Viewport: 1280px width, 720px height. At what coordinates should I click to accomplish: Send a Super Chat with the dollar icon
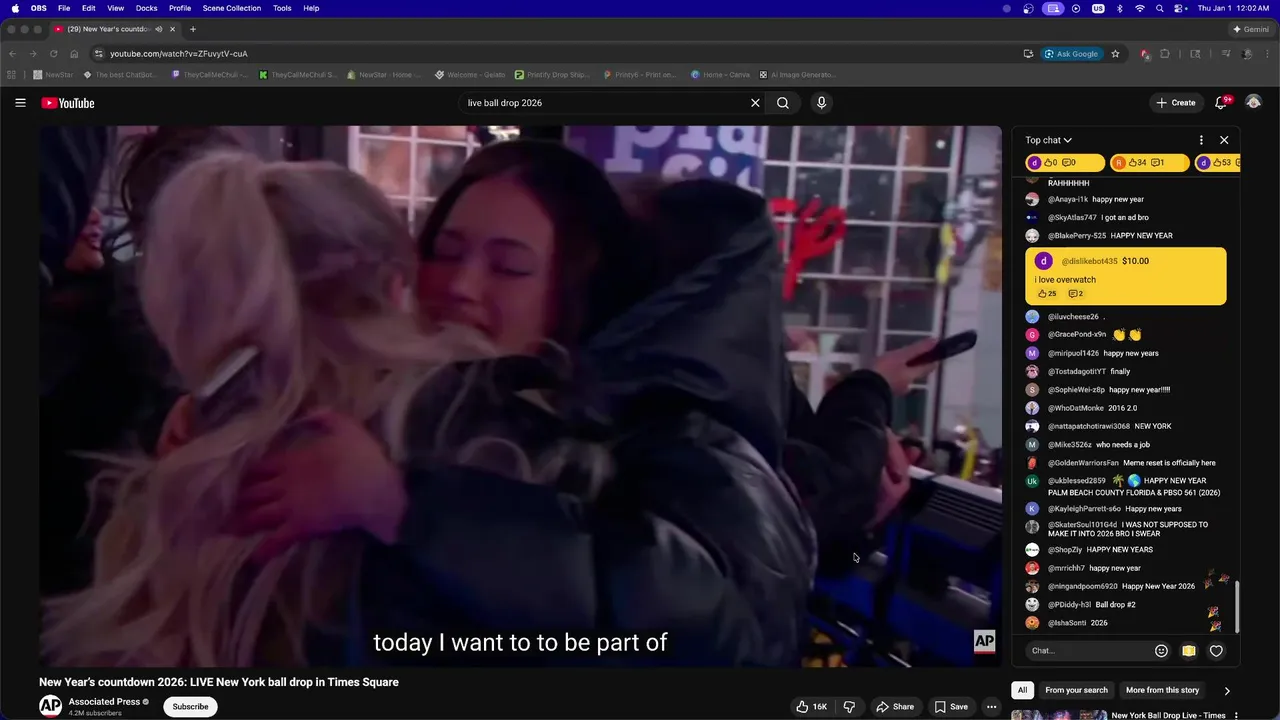[1188, 651]
